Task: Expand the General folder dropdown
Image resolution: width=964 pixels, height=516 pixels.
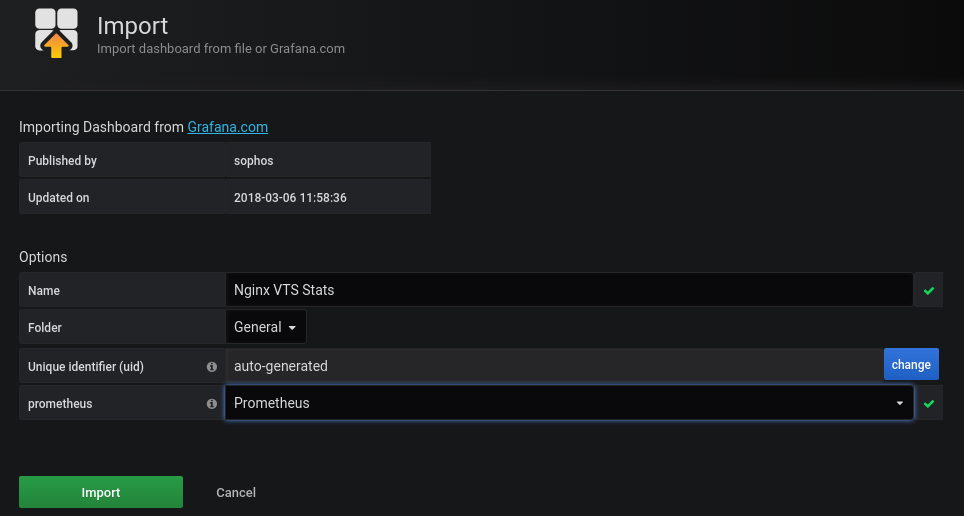Action: (x=266, y=327)
